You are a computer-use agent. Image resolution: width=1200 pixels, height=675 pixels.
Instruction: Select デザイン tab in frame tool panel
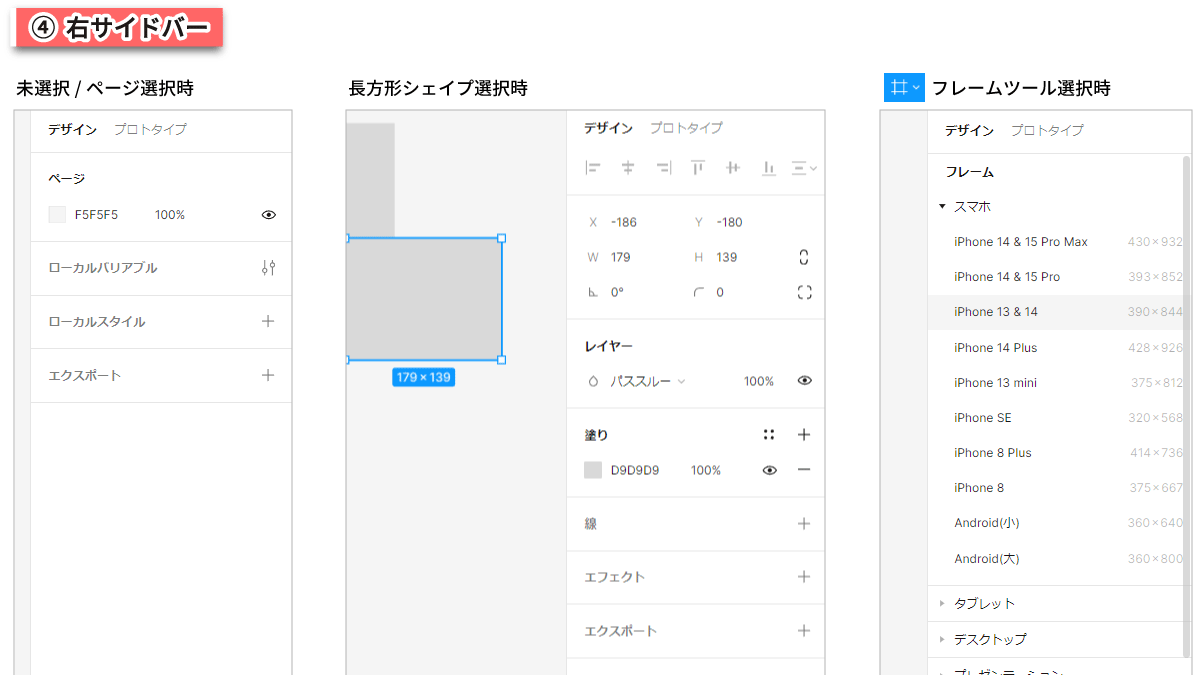(x=970, y=130)
